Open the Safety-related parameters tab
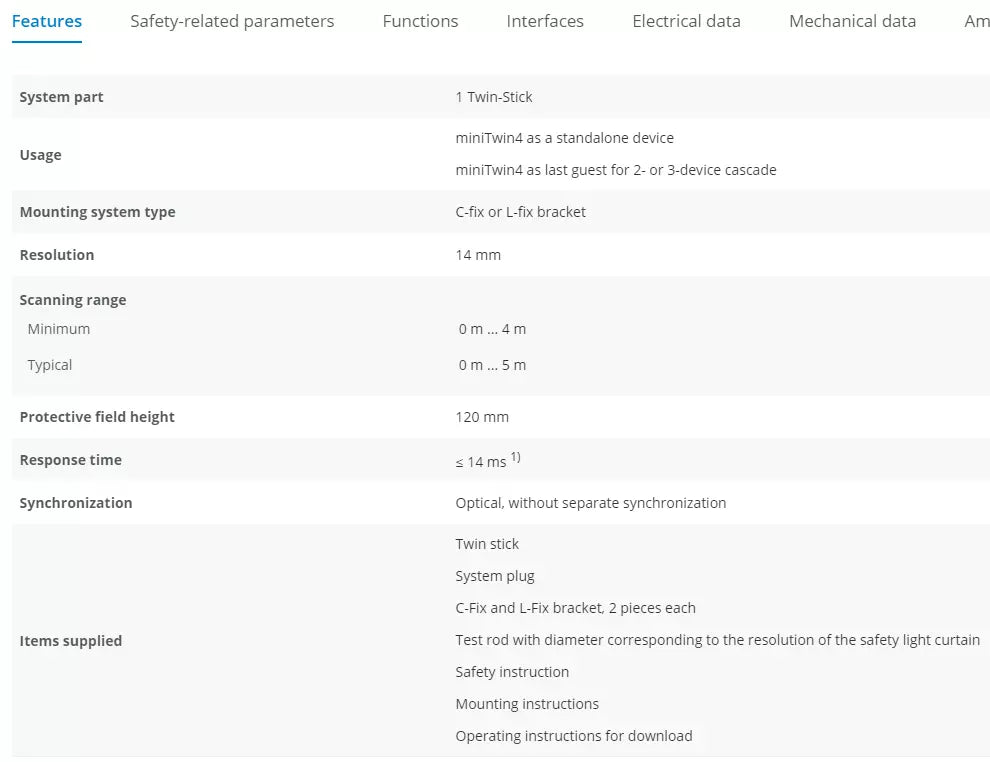 click(x=232, y=21)
